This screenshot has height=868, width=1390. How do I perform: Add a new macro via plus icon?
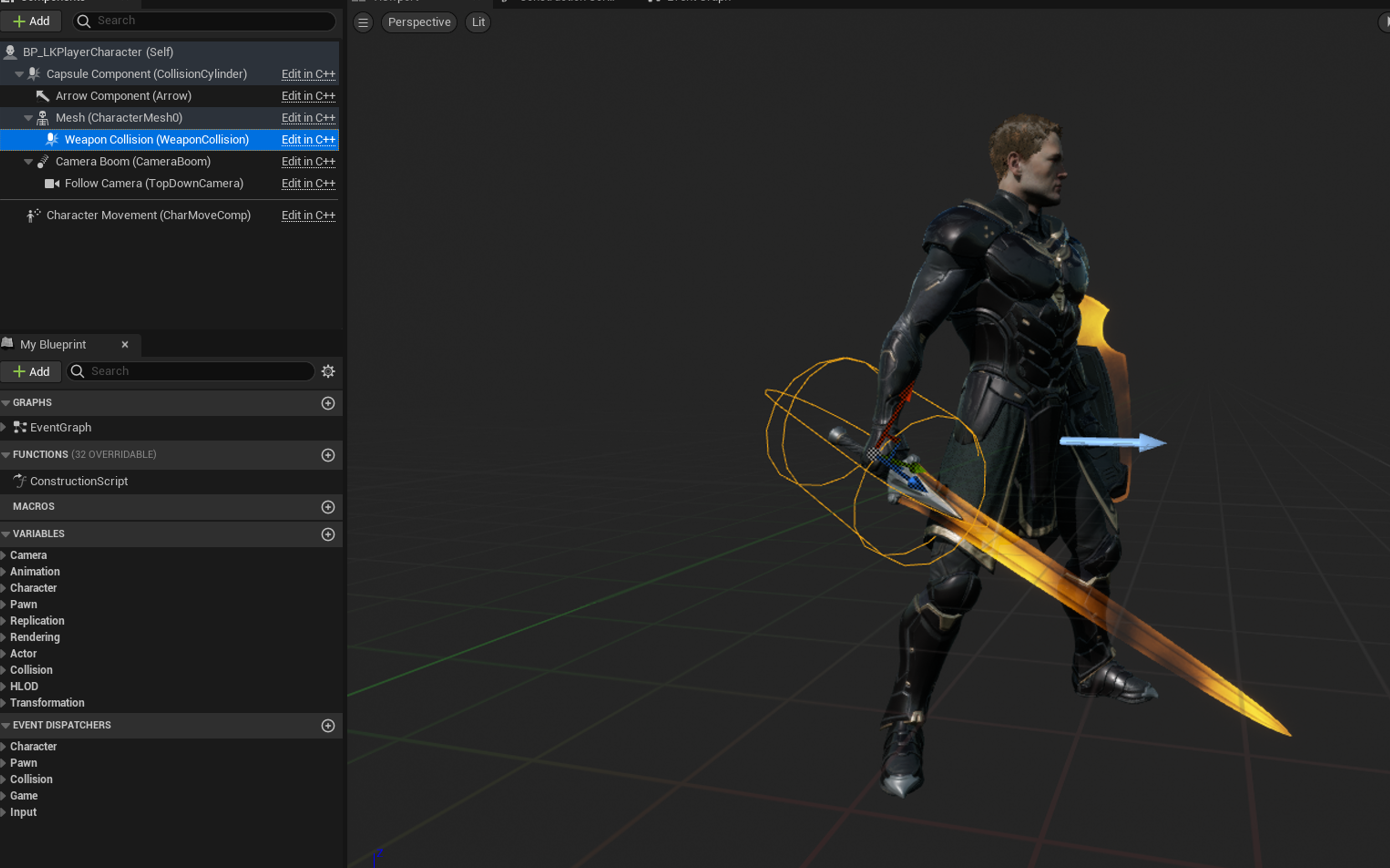click(x=328, y=507)
